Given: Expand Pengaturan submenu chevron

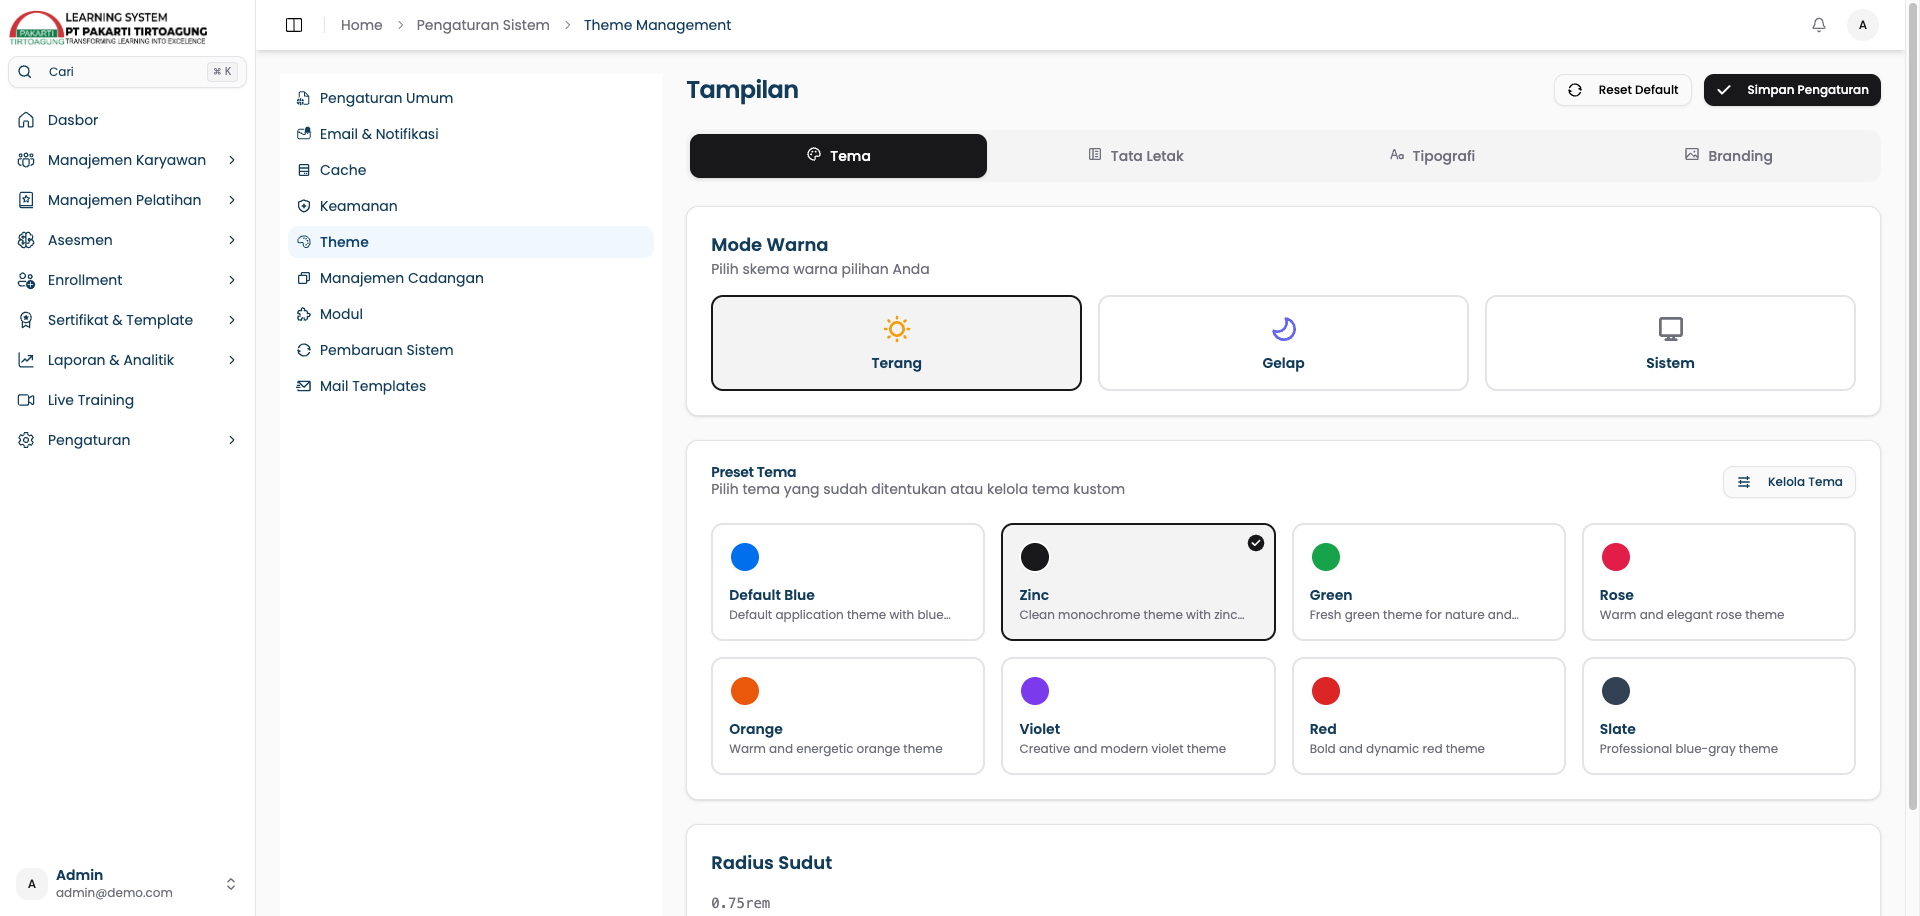Looking at the screenshot, I should tap(232, 440).
